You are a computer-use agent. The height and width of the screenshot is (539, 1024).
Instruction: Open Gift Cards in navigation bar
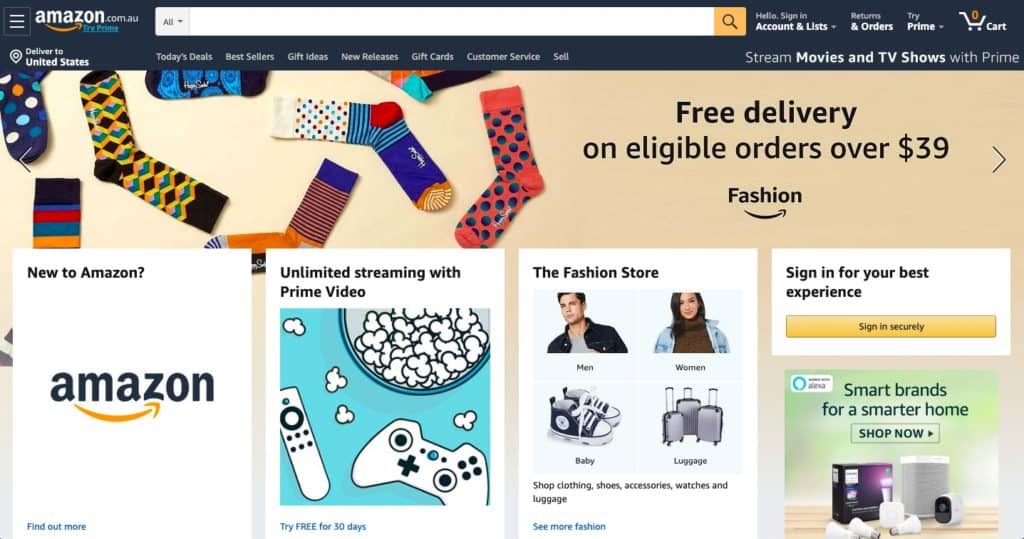432,57
